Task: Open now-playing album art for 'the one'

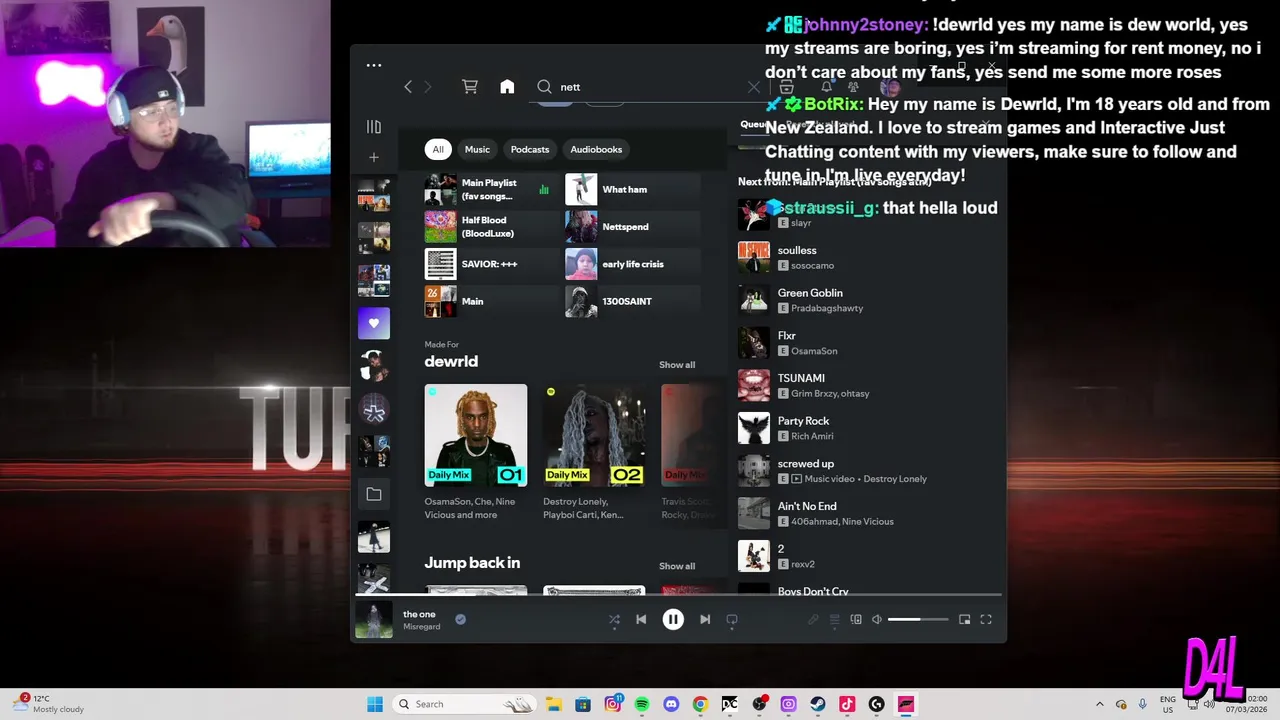Action: [374, 620]
